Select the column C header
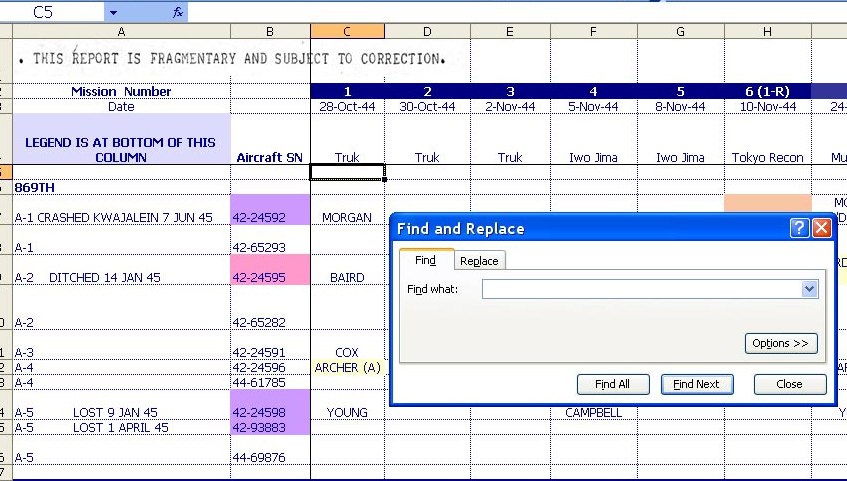The height and width of the screenshot is (481, 847). point(347,32)
